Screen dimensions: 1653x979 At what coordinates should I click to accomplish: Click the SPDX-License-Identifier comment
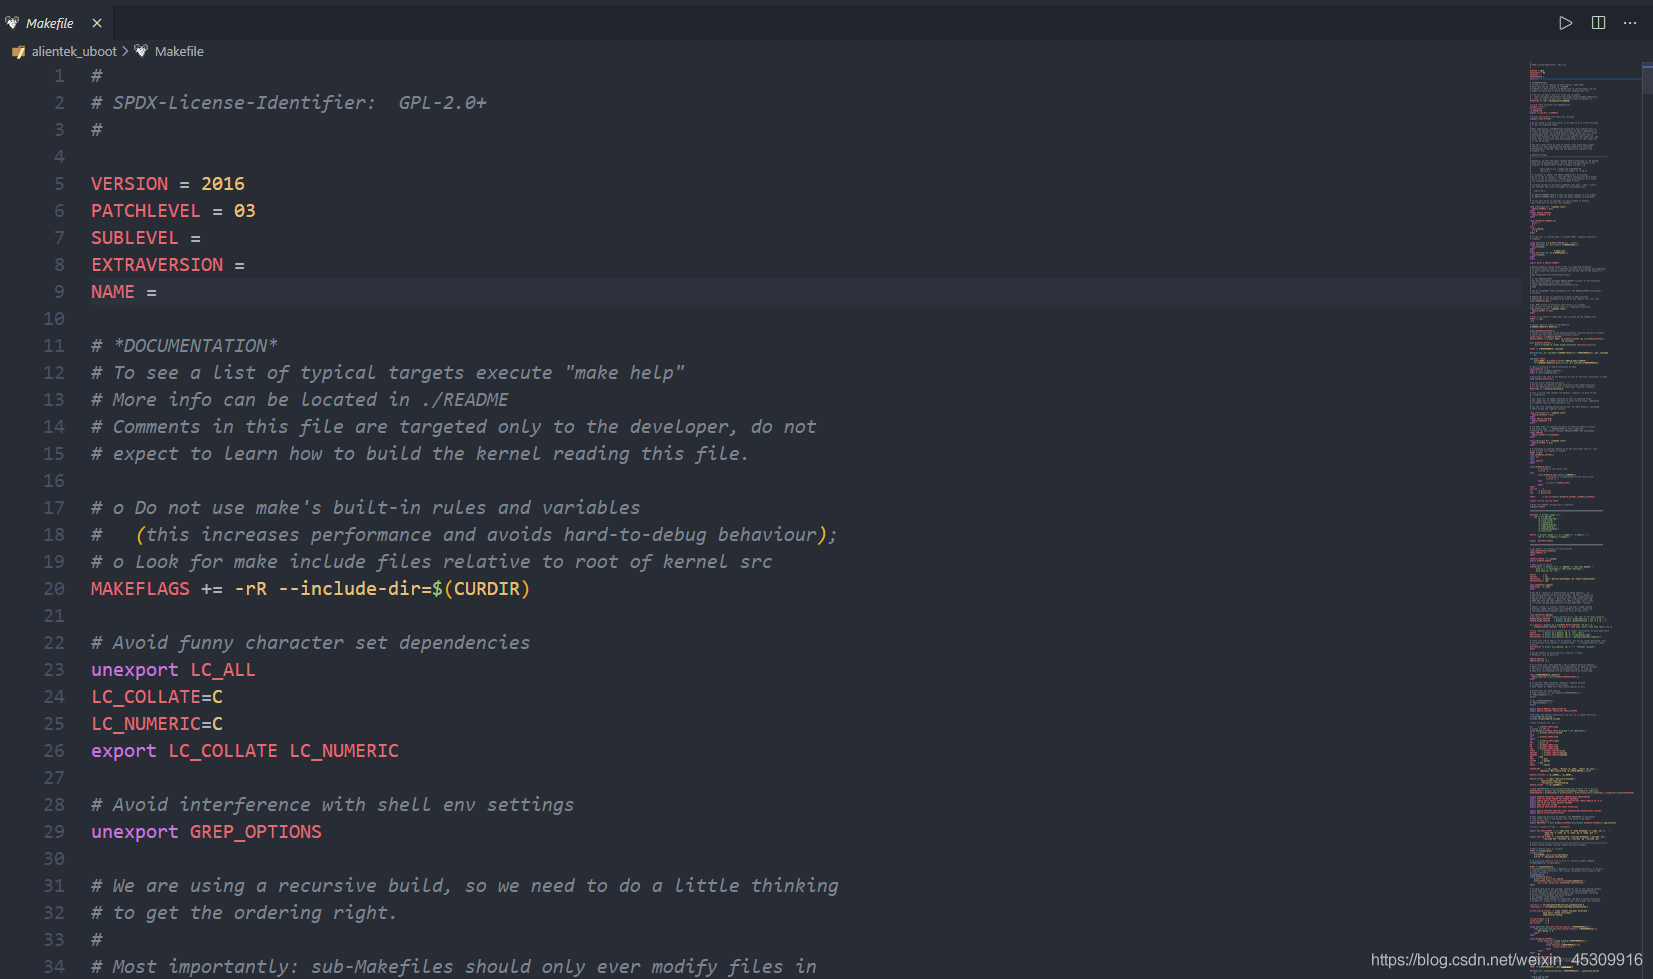289,103
